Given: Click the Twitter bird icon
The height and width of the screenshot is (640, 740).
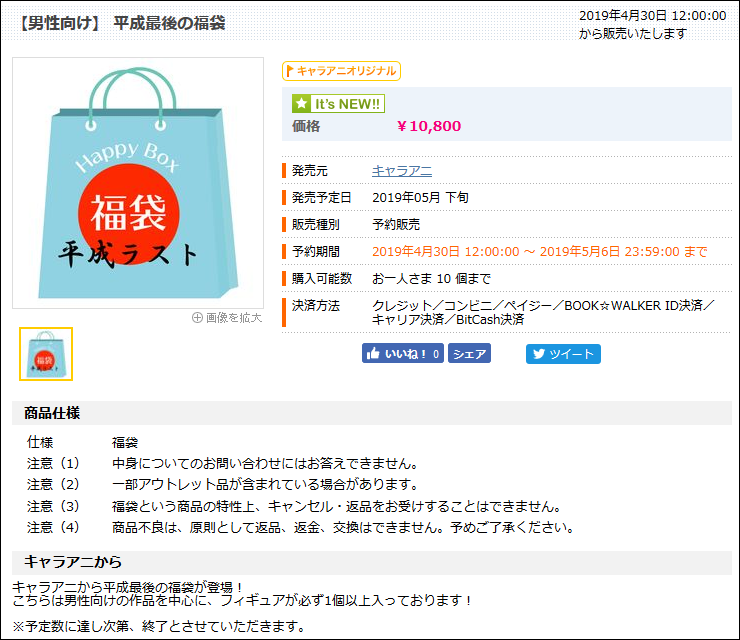Looking at the screenshot, I should [538, 354].
